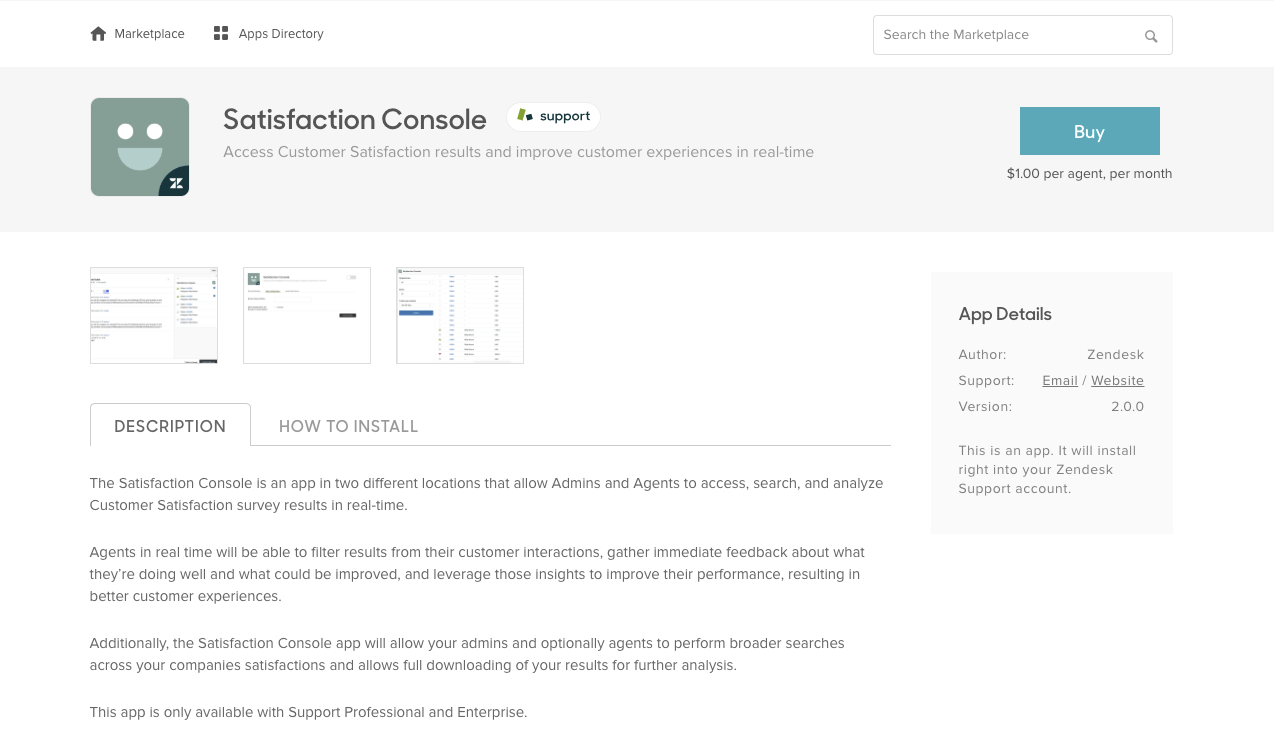Viewport: 1274px width, 740px height.
Task: Click the author value Zendesk
Action: pyautogui.click(x=1115, y=355)
